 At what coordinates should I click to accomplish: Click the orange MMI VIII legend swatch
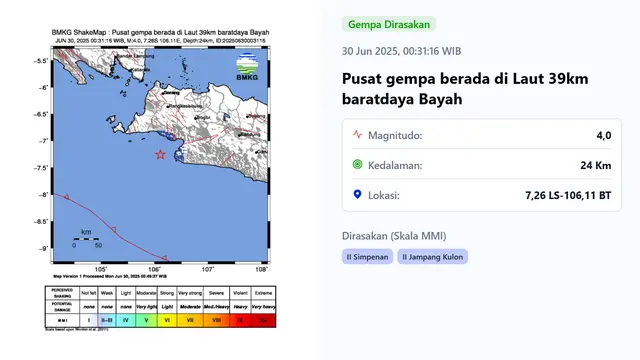[216, 320]
